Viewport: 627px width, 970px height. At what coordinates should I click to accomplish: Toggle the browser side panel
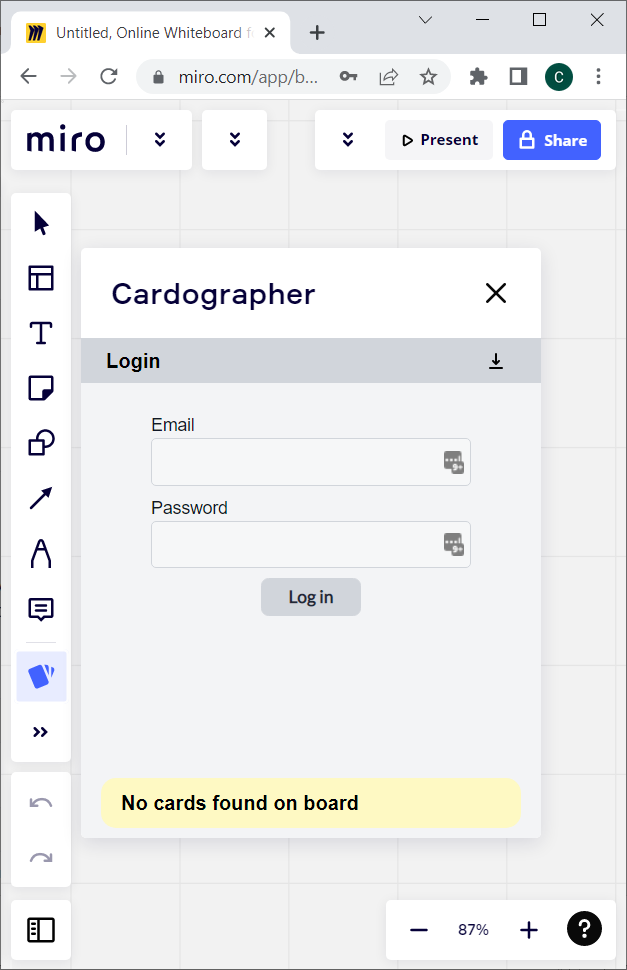point(518,76)
